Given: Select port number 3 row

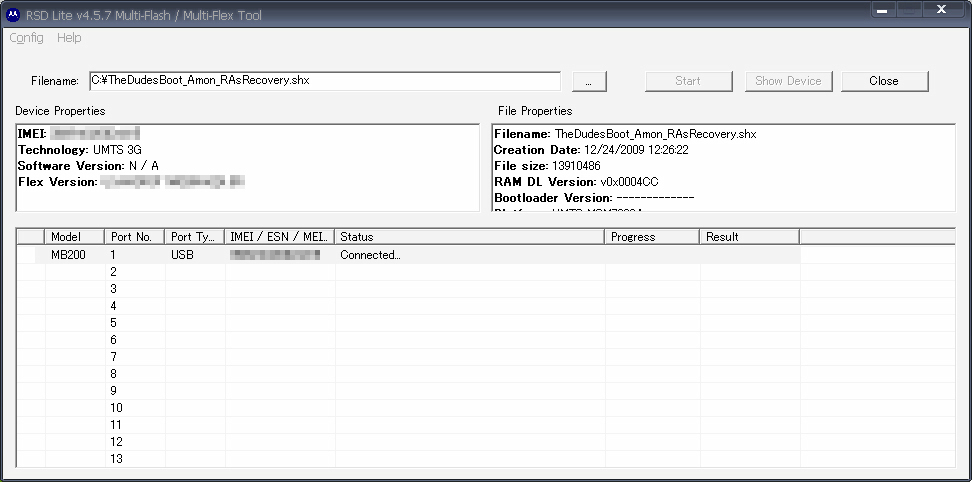Looking at the screenshot, I should [x=409, y=289].
